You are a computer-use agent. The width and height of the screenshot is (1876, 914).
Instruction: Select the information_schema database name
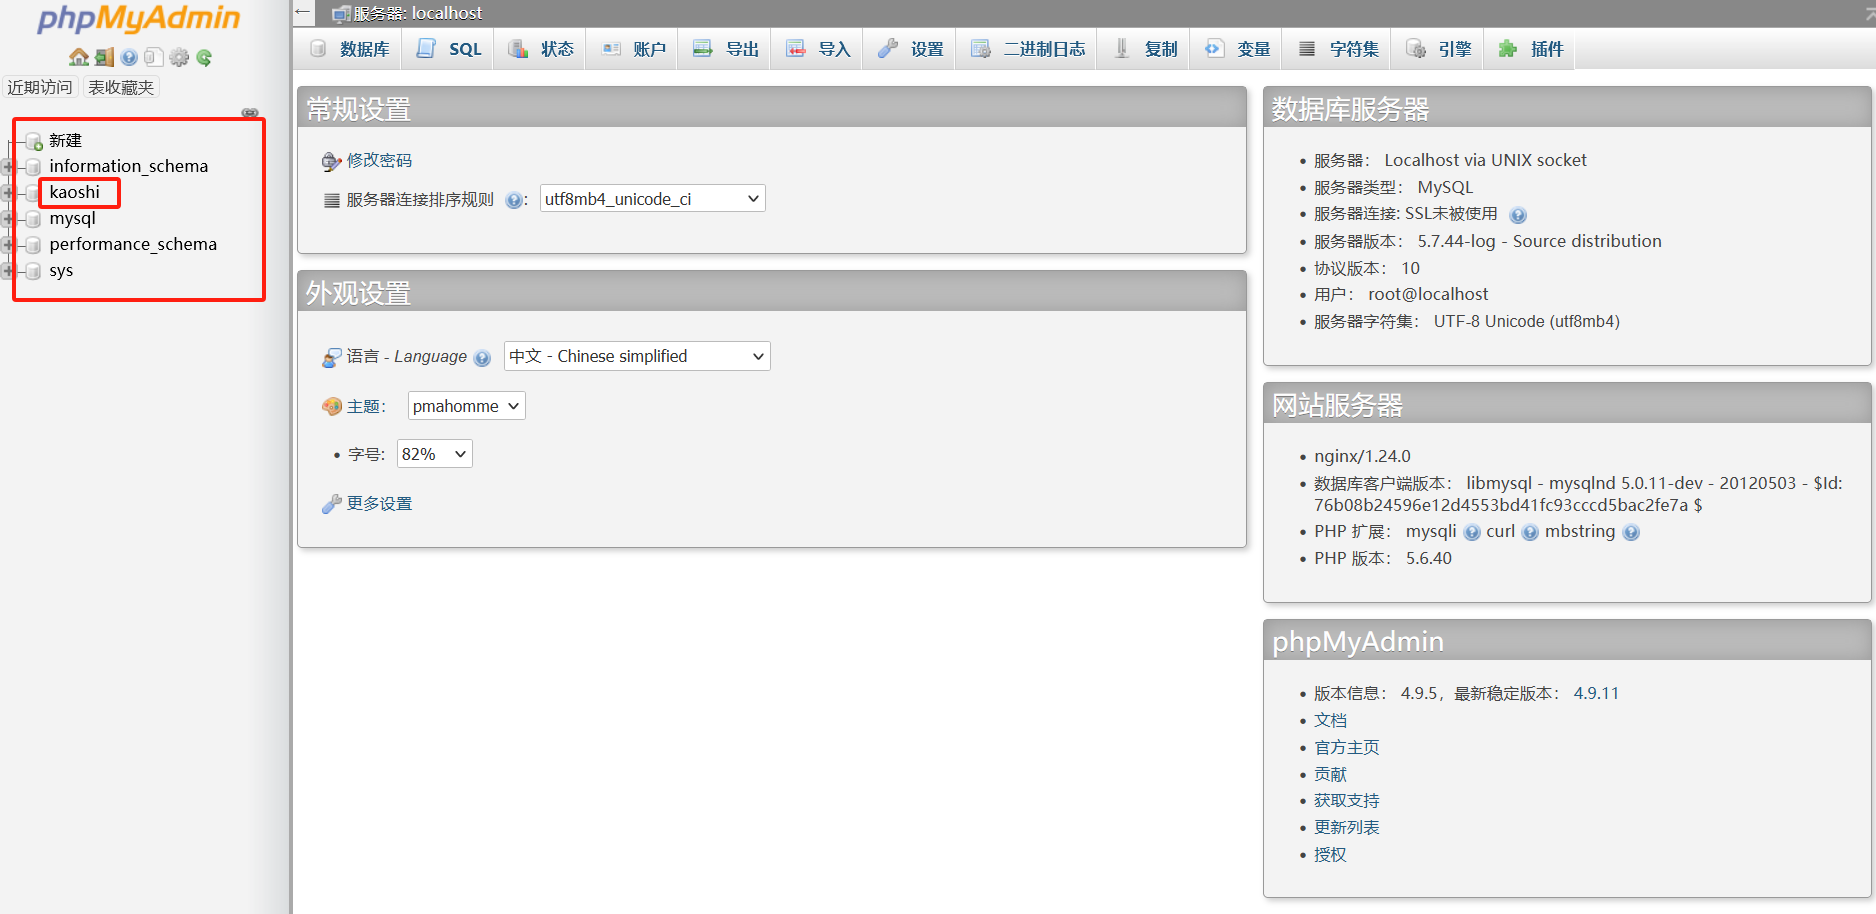coord(129,166)
